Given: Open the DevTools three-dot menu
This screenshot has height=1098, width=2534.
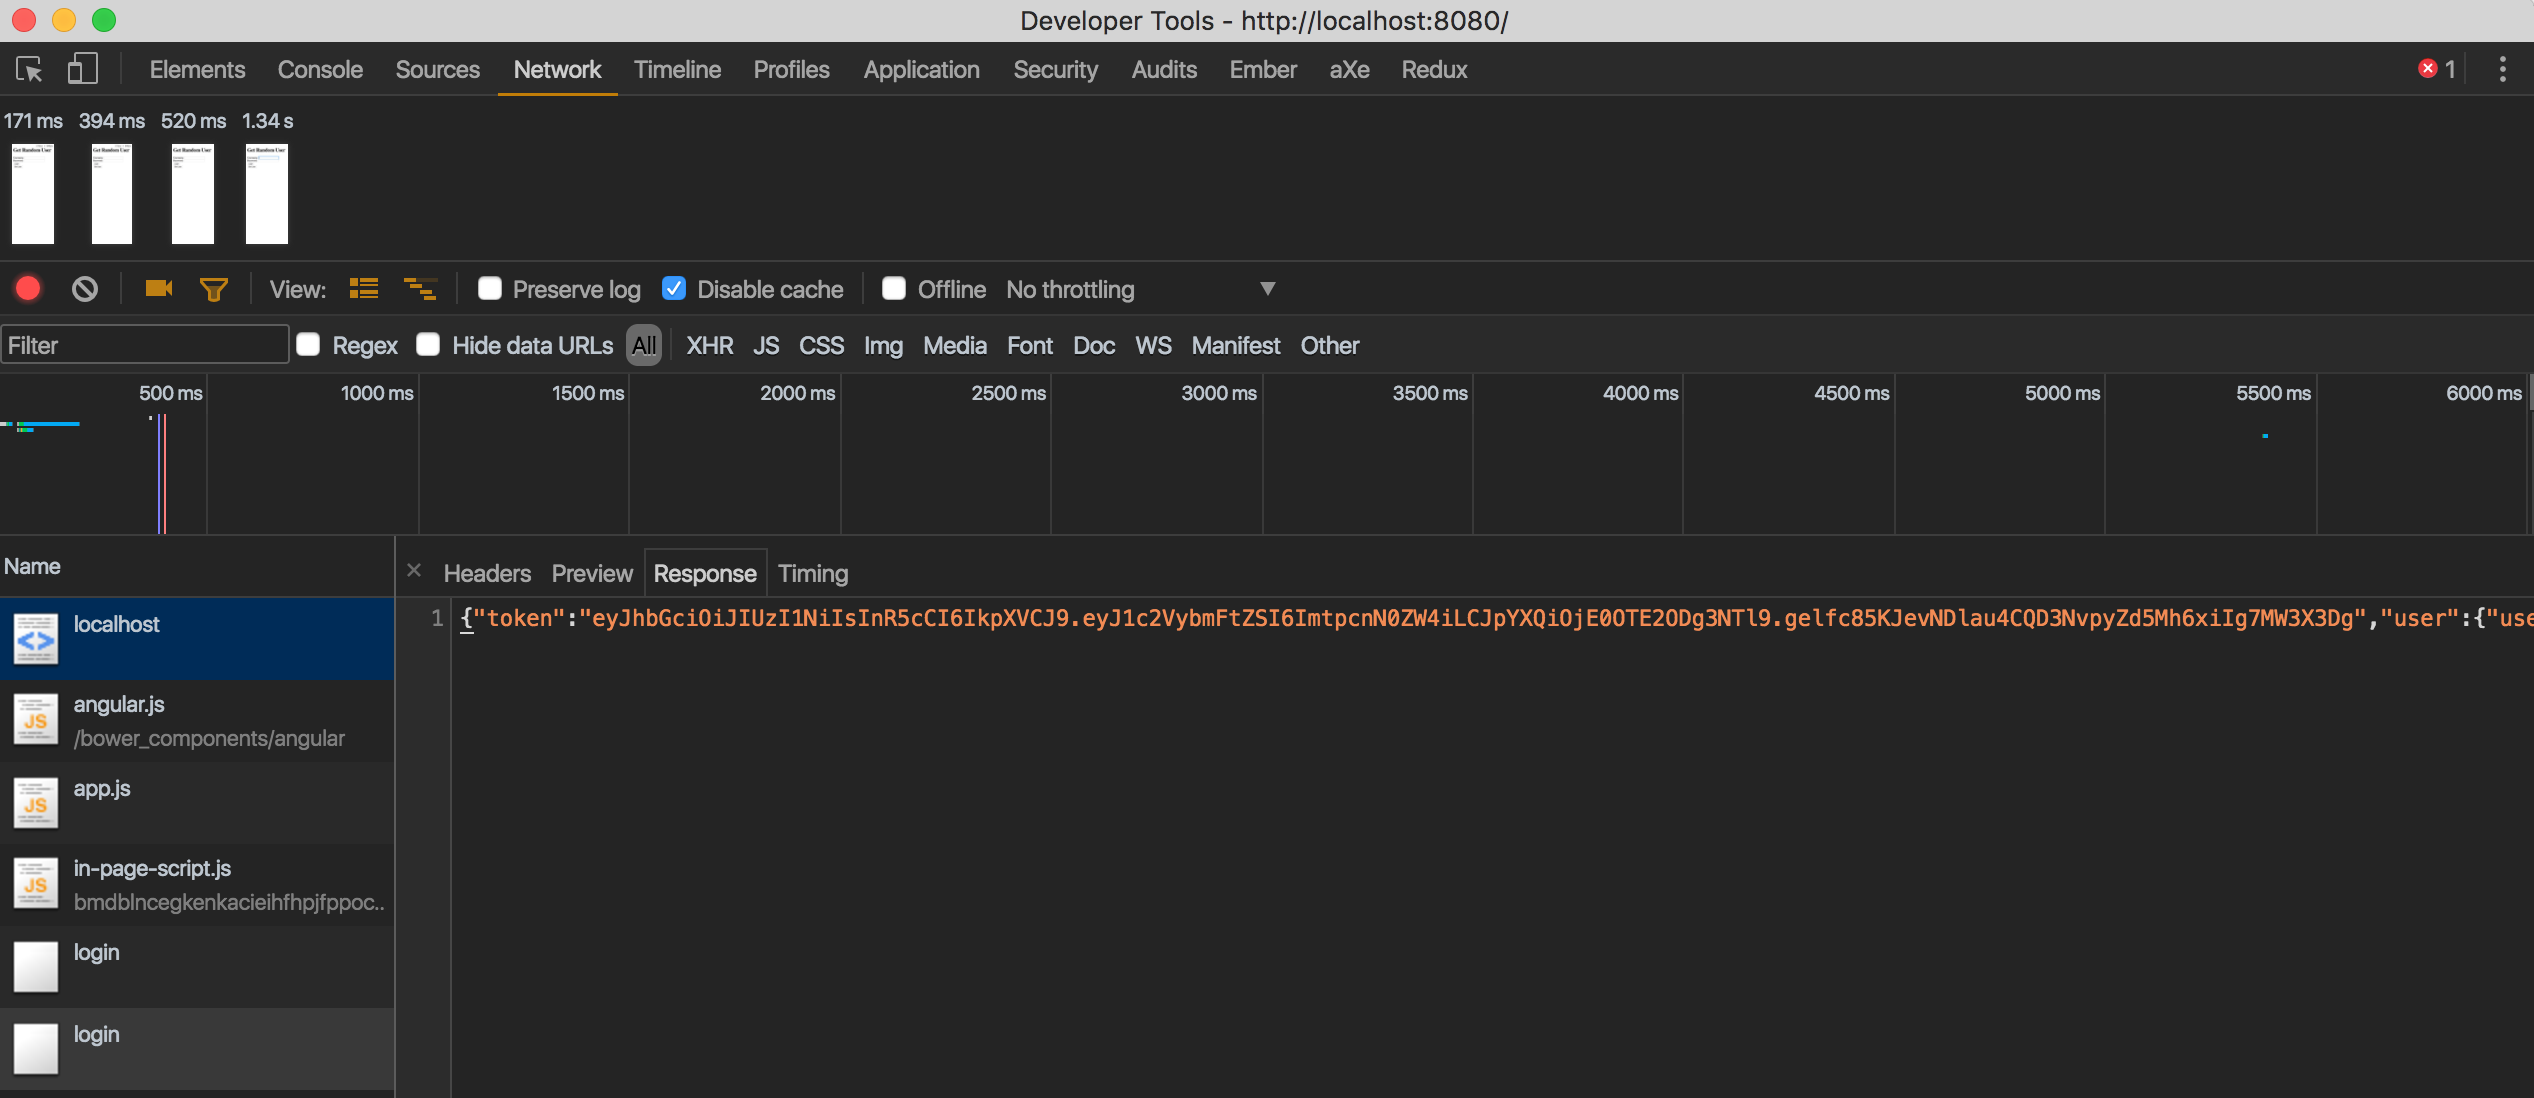Looking at the screenshot, I should (2502, 69).
